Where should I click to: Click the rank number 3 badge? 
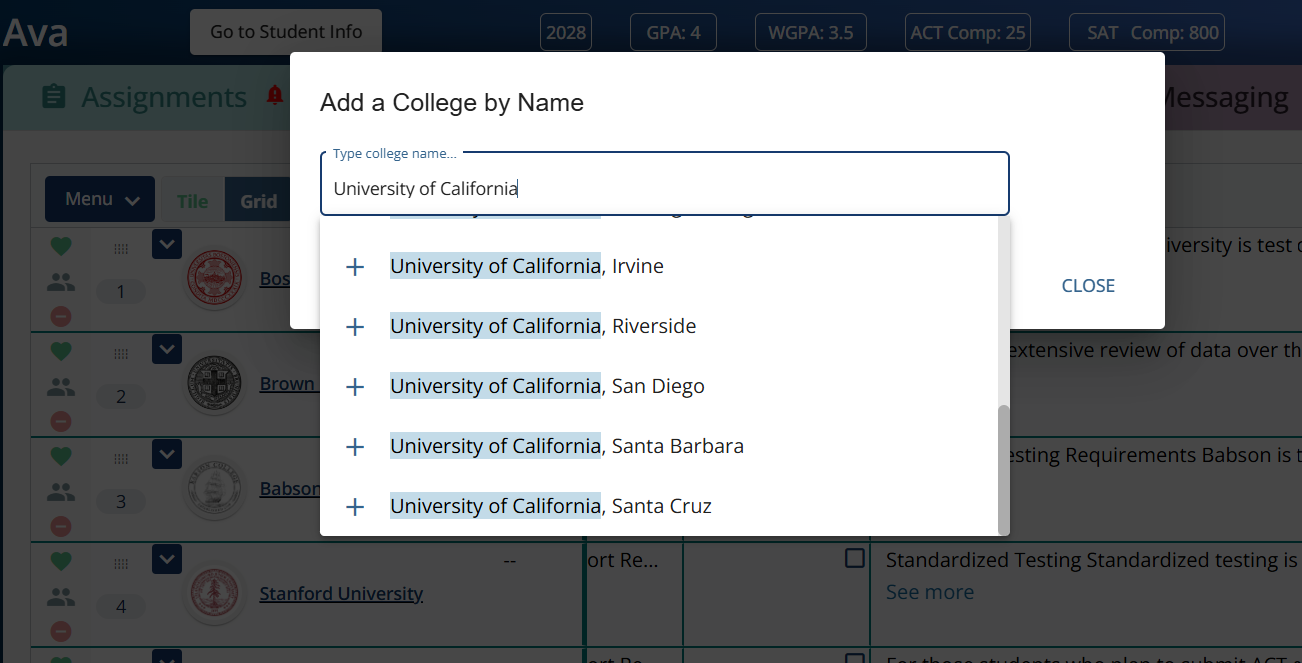click(x=121, y=502)
